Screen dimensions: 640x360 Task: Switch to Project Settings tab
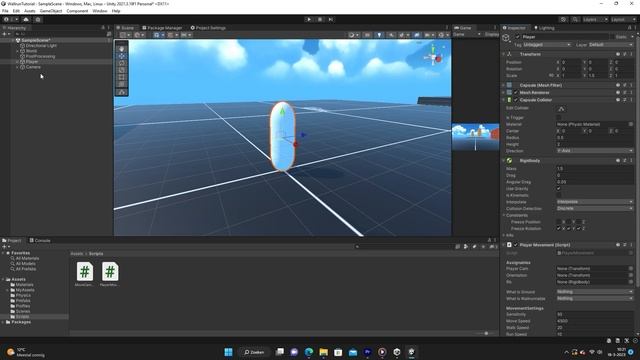point(208,28)
